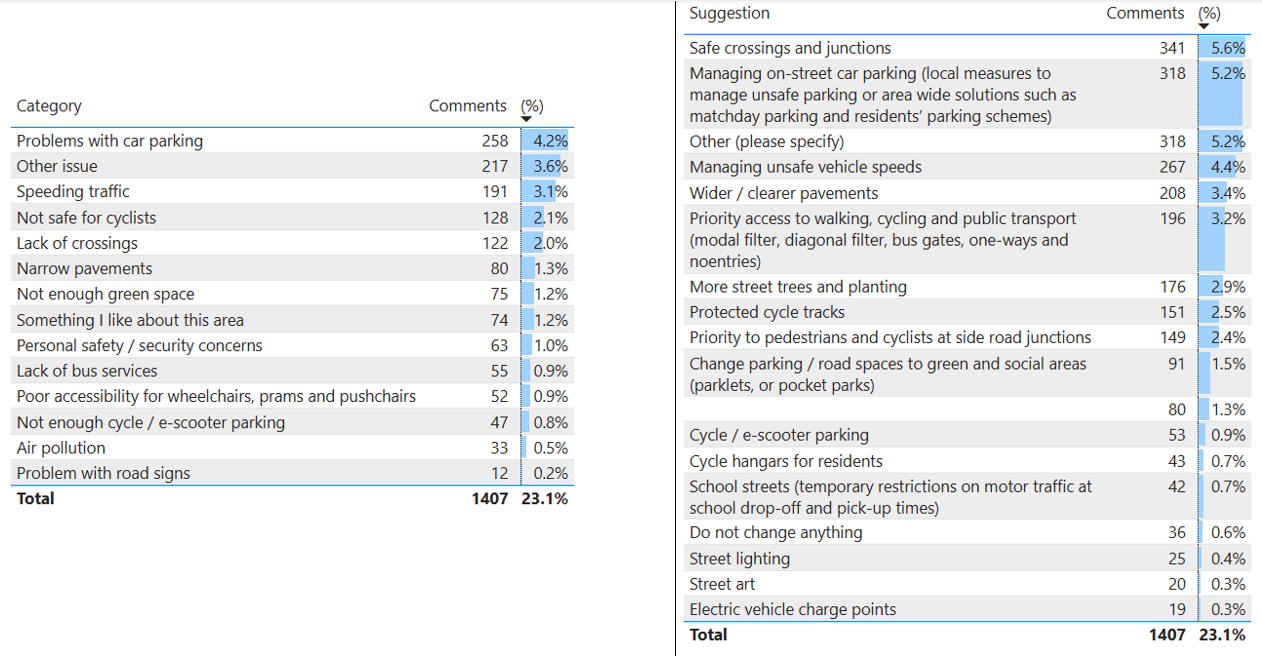The width and height of the screenshot is (1262, 660).
Task: Select the Problems with car parking row
Action: pyautogui.click(x=110, y=141)
